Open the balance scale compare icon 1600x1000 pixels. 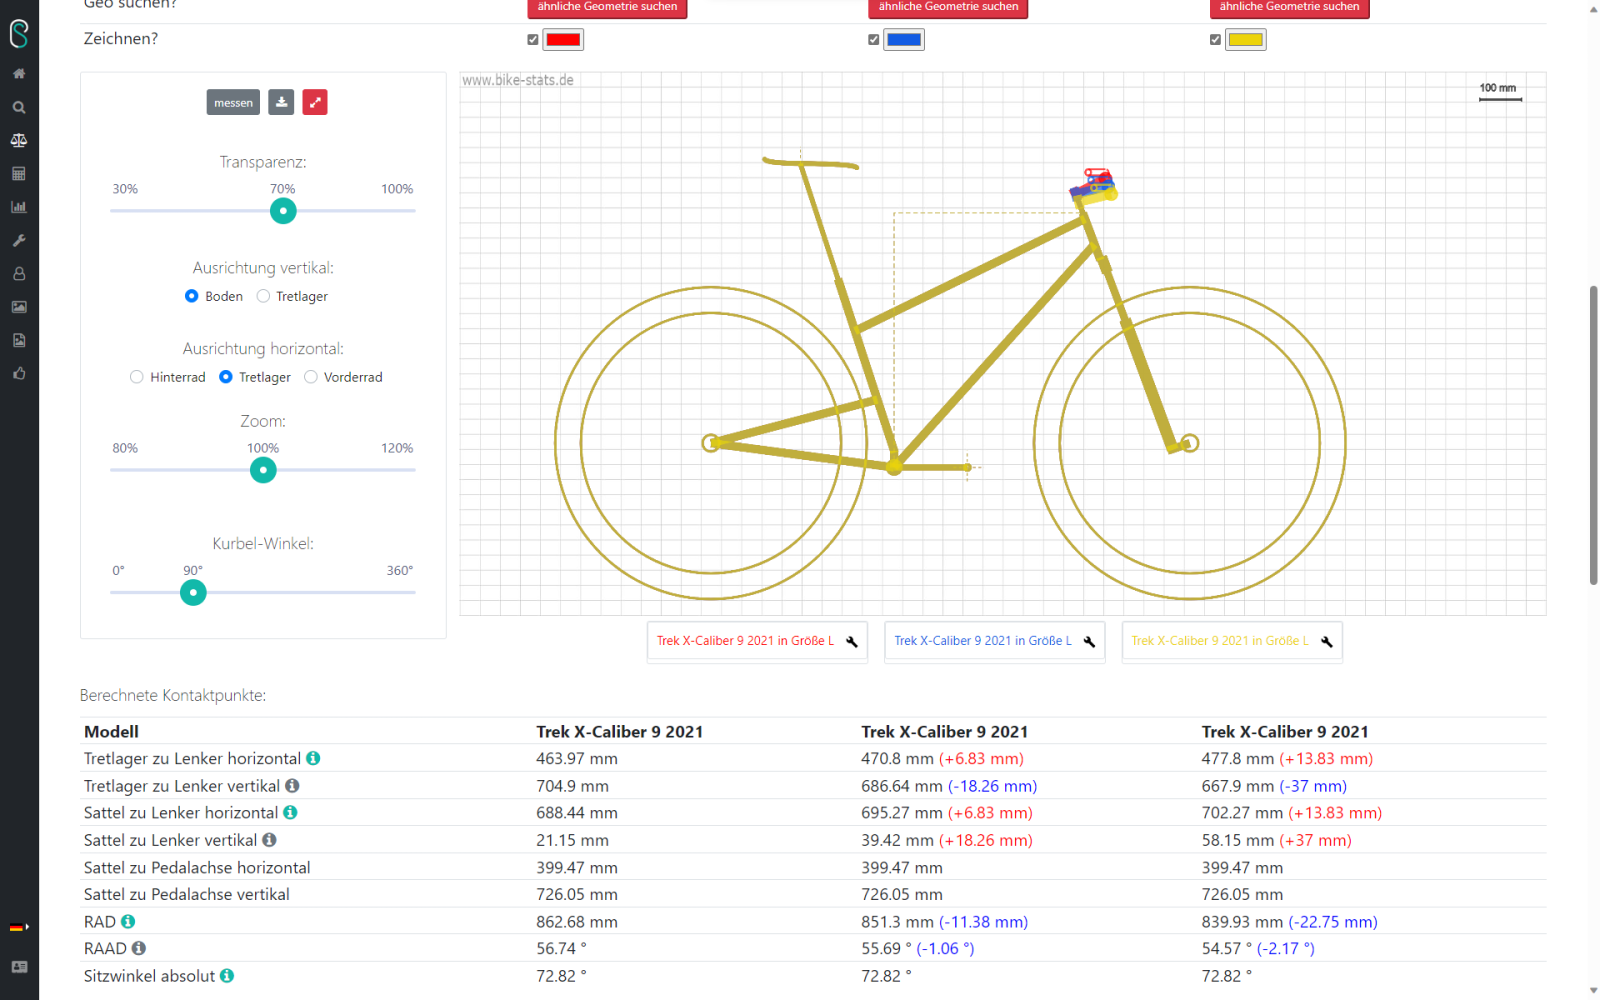tap(19, 140)
